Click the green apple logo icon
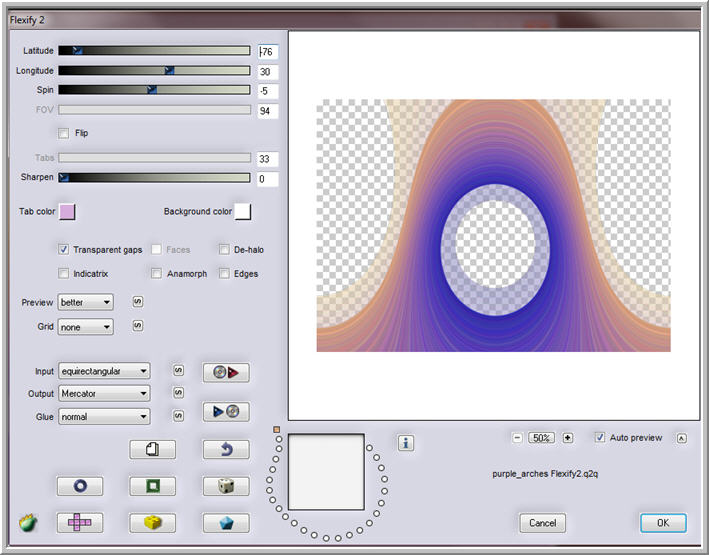Screen dimensions: 709x555 click(x=28, y=522)
